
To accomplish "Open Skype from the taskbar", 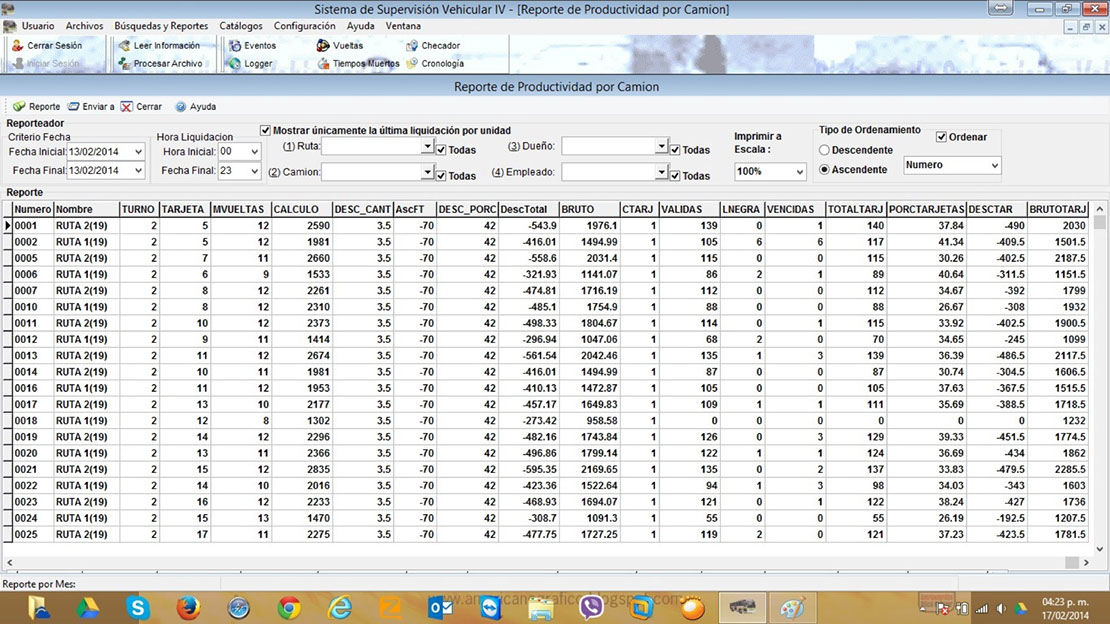I will pyautogui.click(x=137, y=607).
